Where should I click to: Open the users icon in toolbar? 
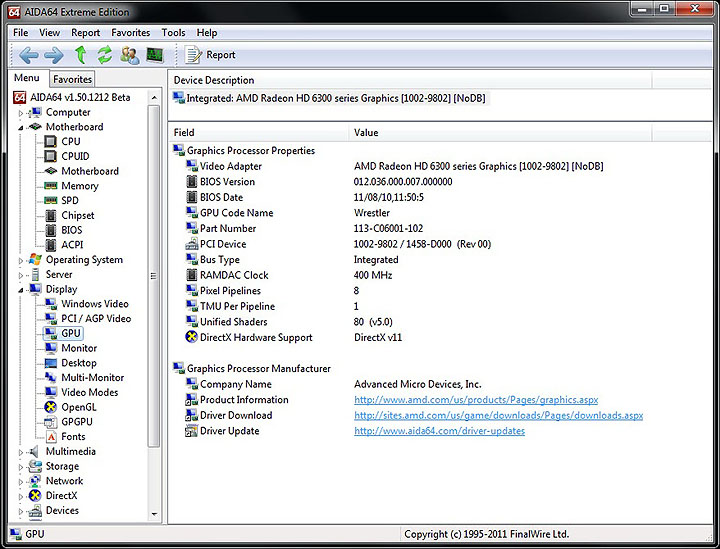130,55
